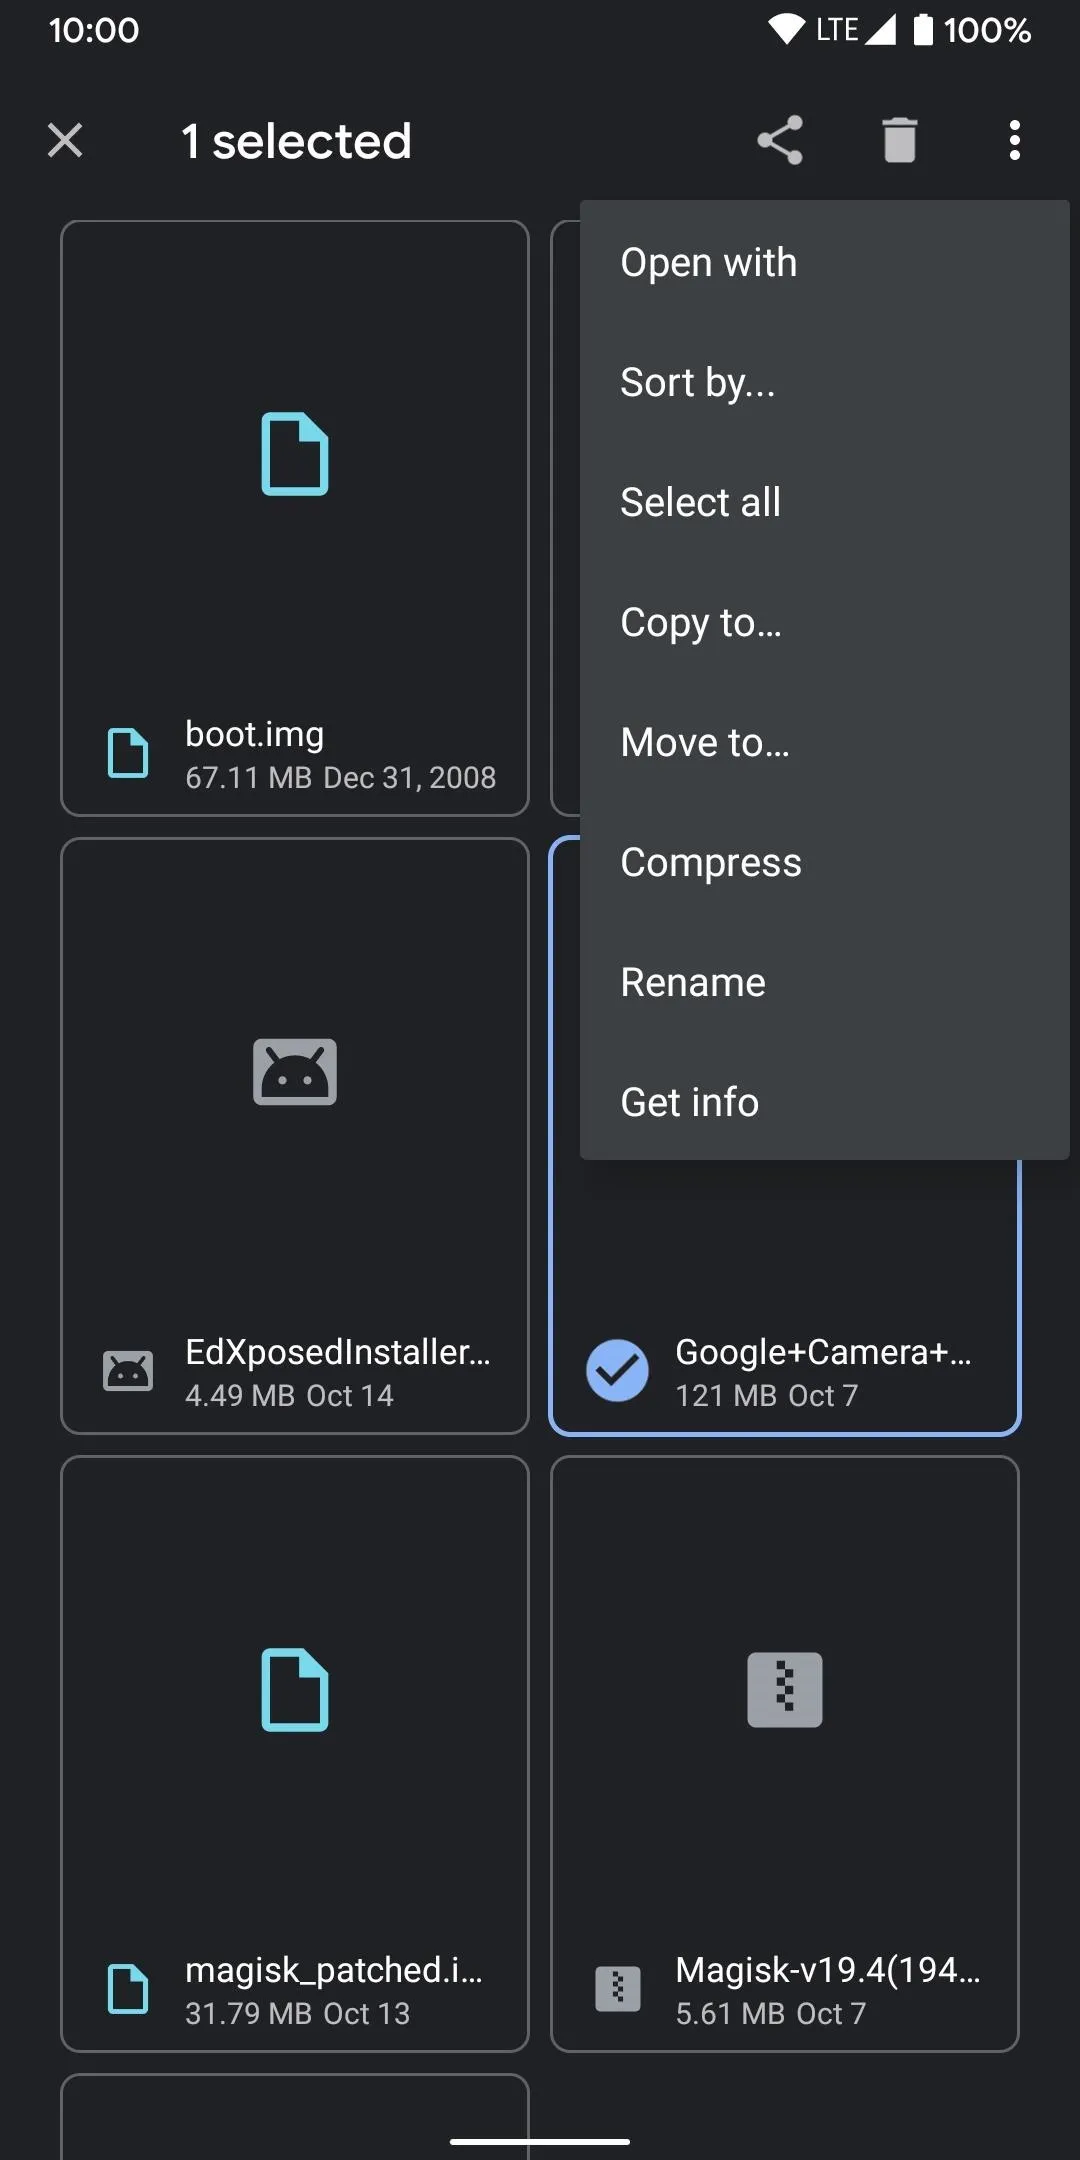The image size is (1080, 2160).
Task: Tap the Magisk-v19.4 large zip thumbnail
Action: click(x=785, y=1690)
